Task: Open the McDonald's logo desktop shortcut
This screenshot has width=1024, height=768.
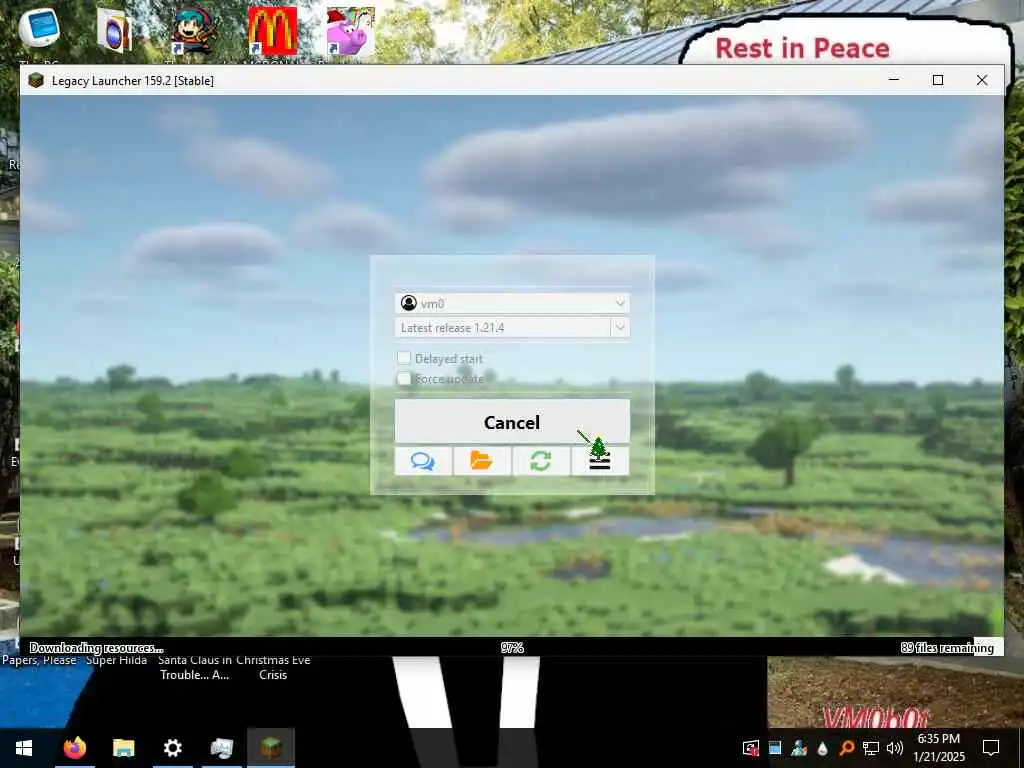Action: 272,31
